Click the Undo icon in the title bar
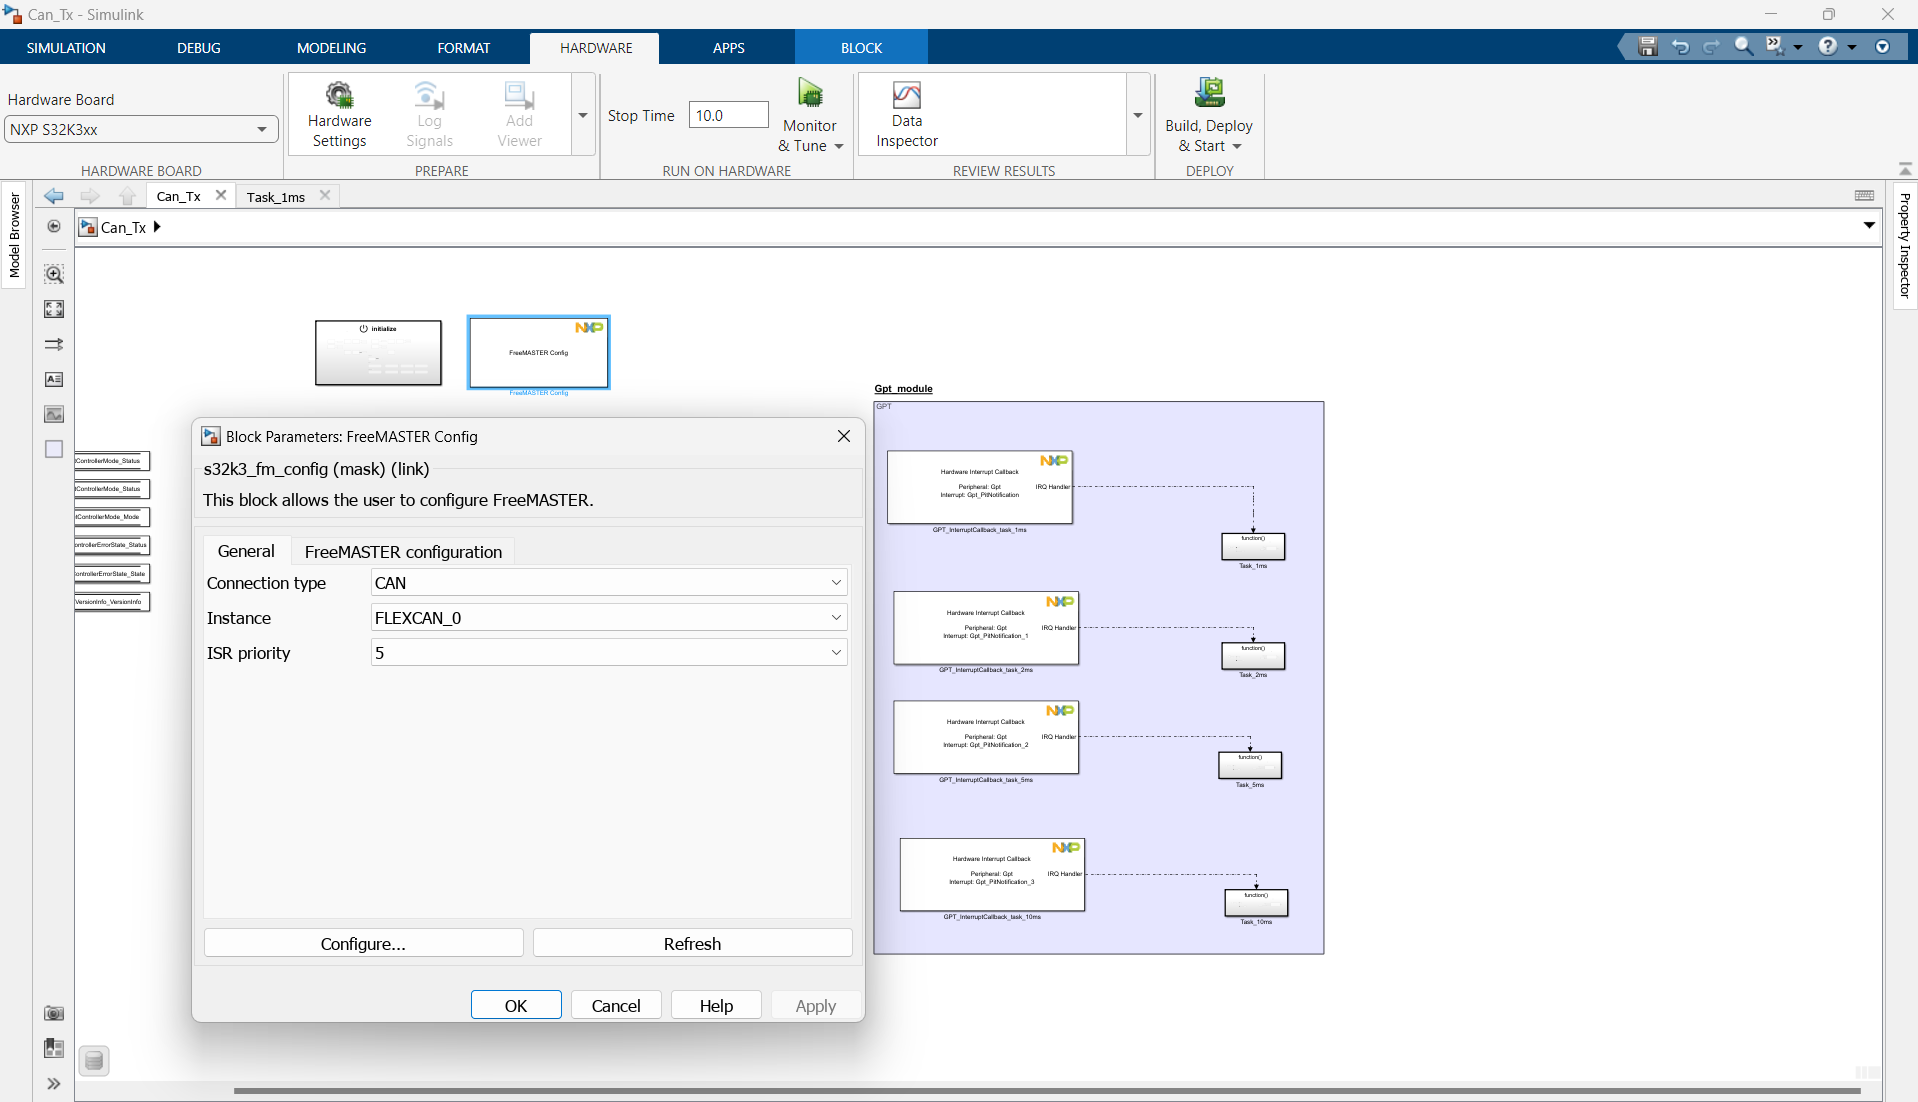The height and width of the screenshot is (1102, 1918). pyautogui.click(x=1680, y=46)
